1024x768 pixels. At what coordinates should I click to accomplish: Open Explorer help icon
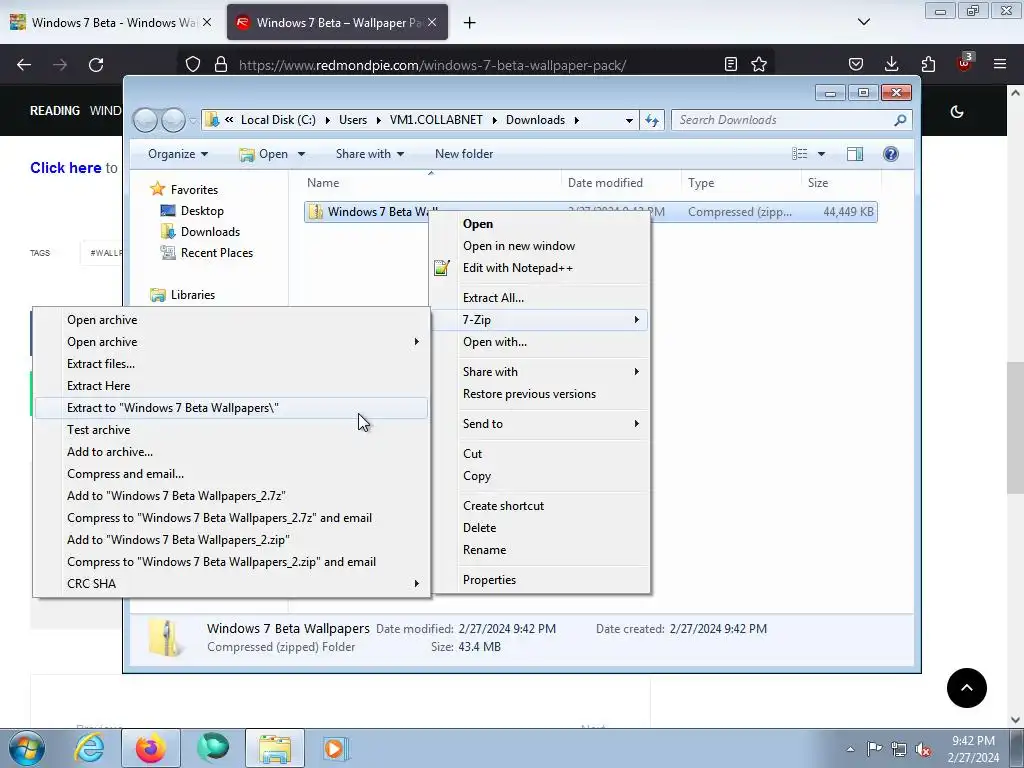[x=891, y=154]
